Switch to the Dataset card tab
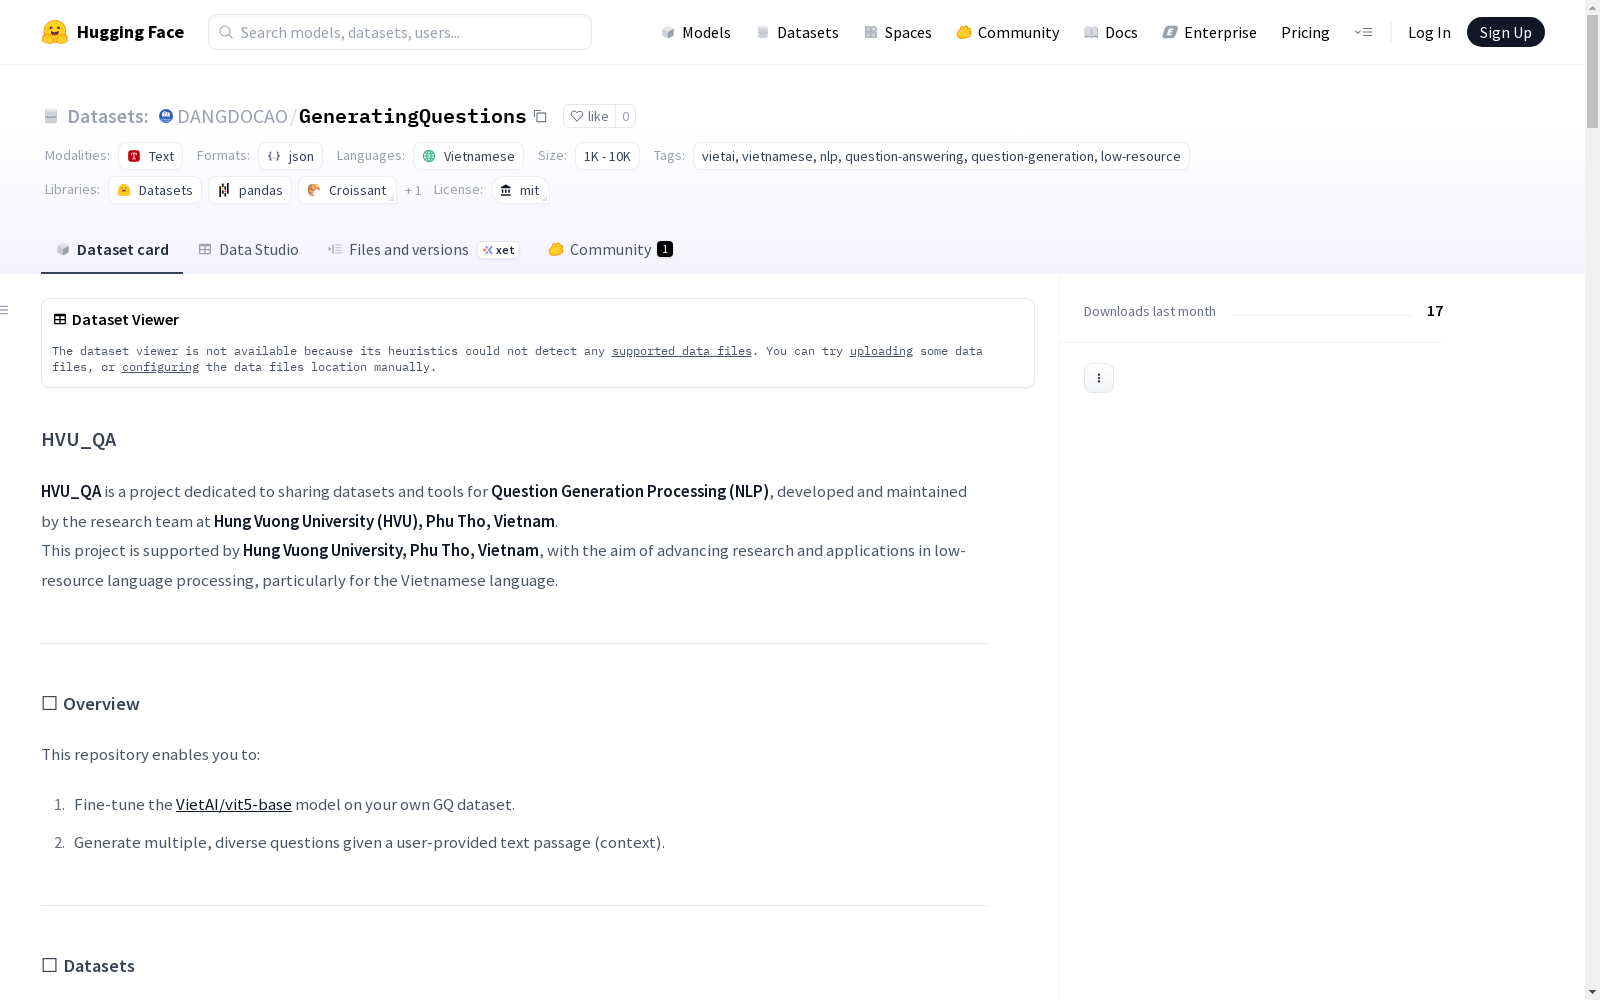This screenshot has width=1600, height=1000. coord(112,249)
